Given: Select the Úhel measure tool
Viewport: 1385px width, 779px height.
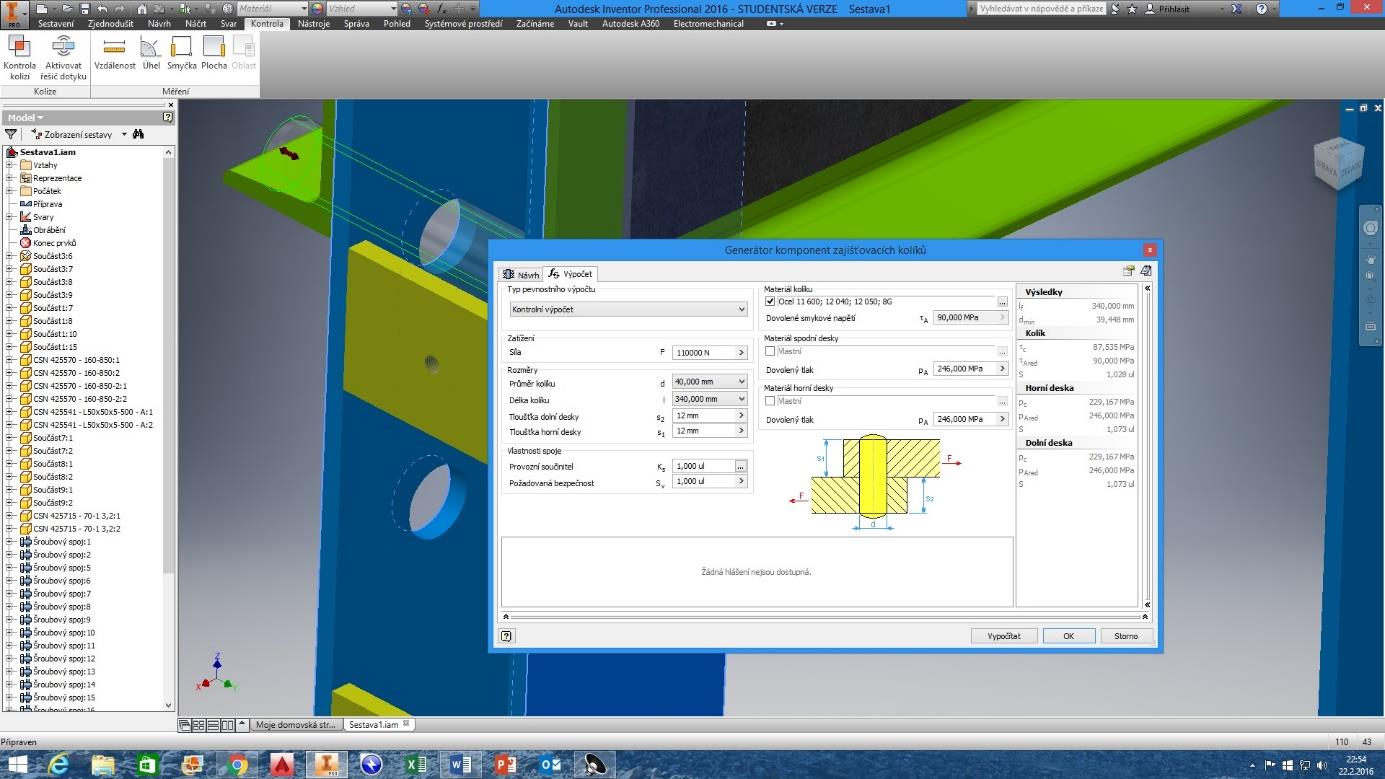Looking at the screenshot, I should (x=151, y=54).
